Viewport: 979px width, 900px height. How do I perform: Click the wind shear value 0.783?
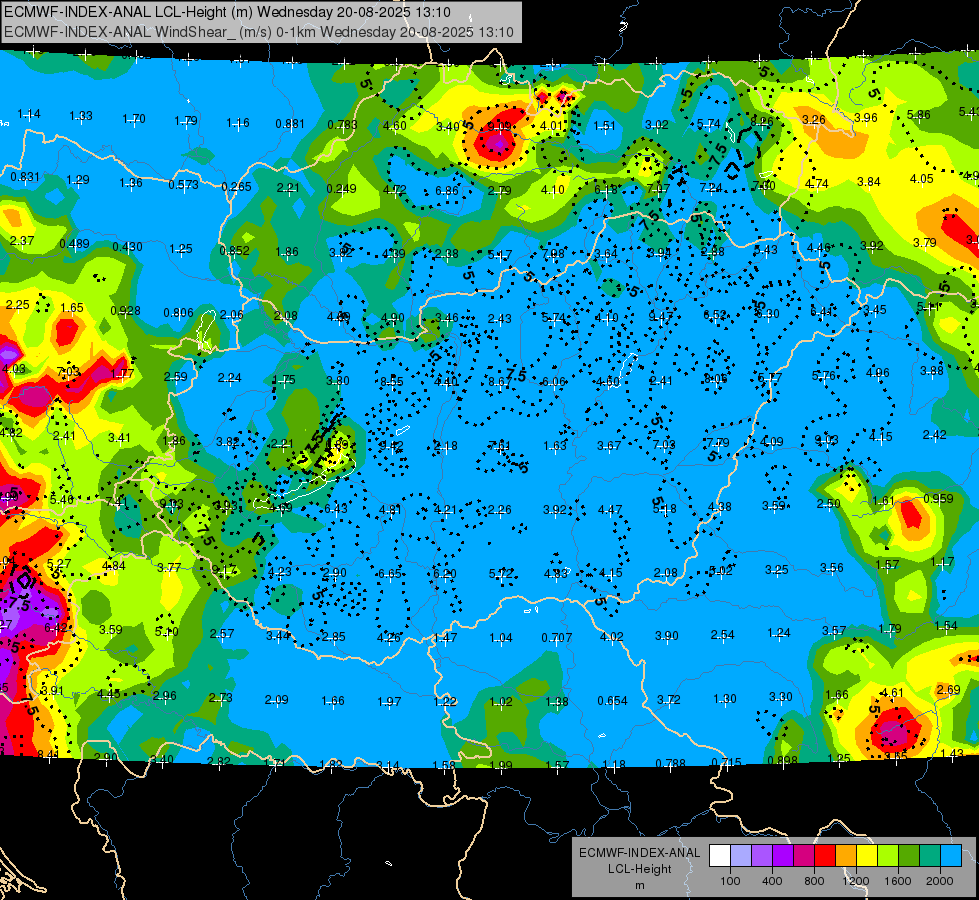[x=342, y=125]
